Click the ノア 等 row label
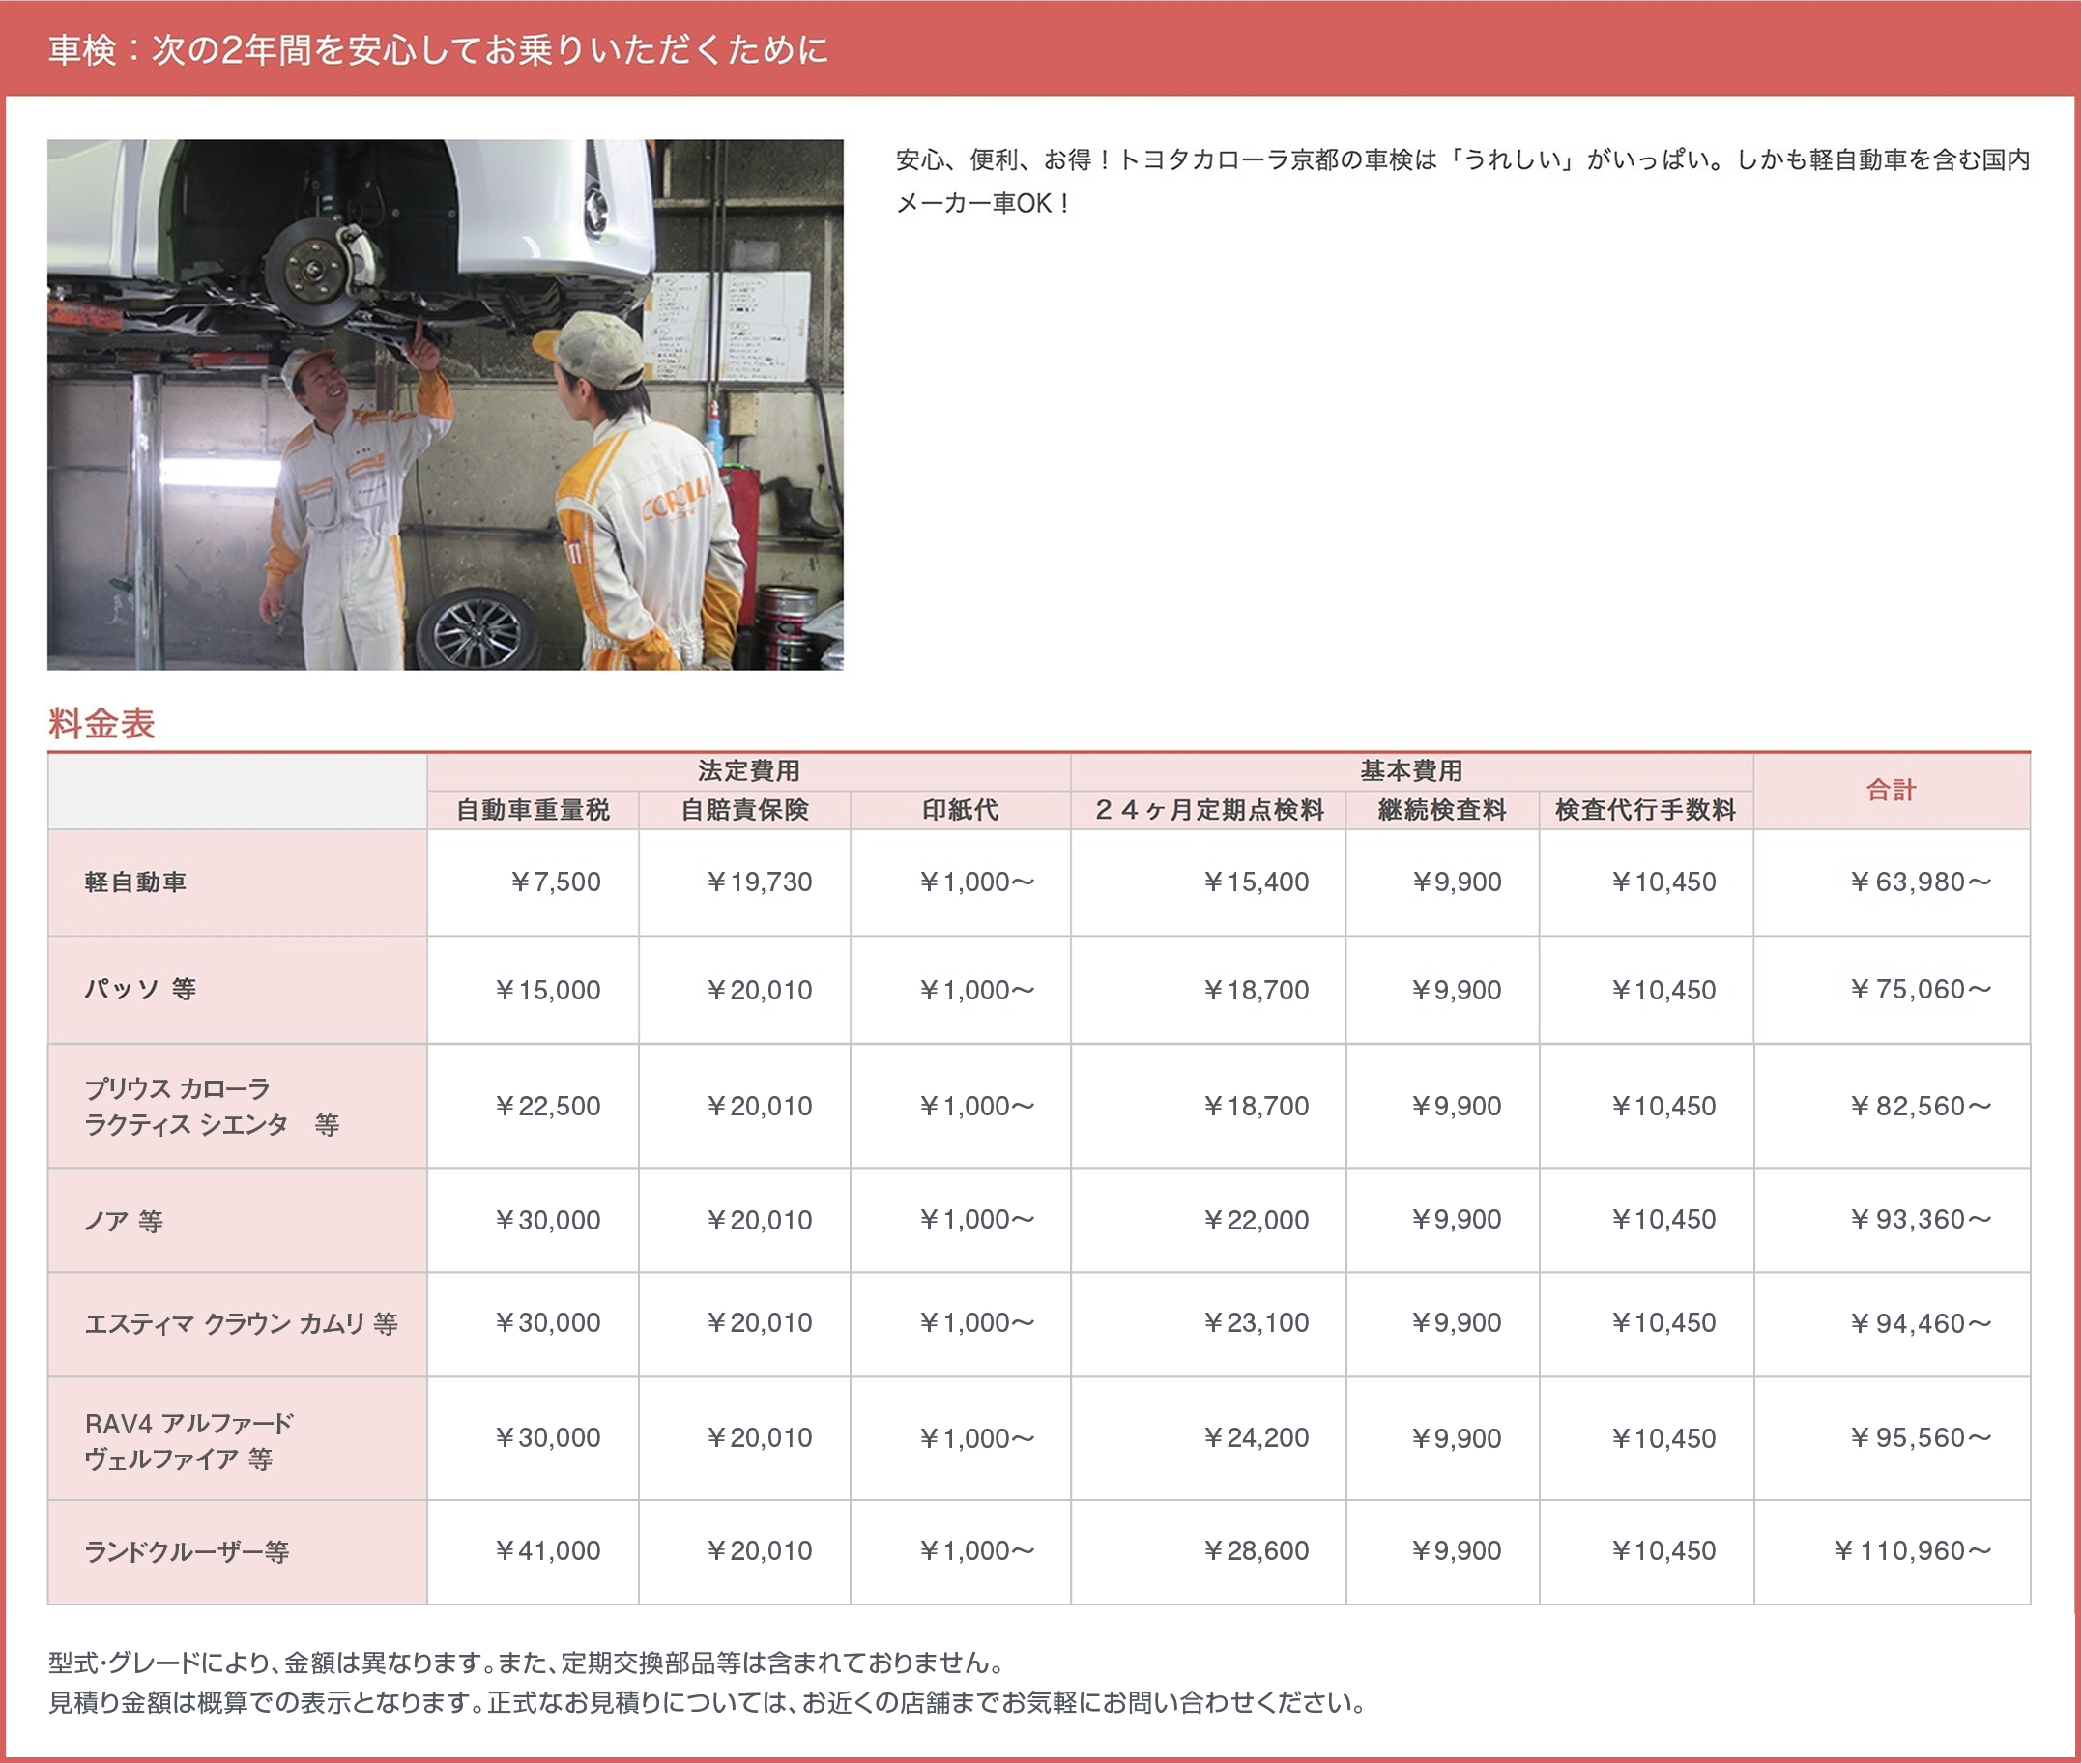This screenshot has height=1764, width=2082. [x=123, y=1220]
